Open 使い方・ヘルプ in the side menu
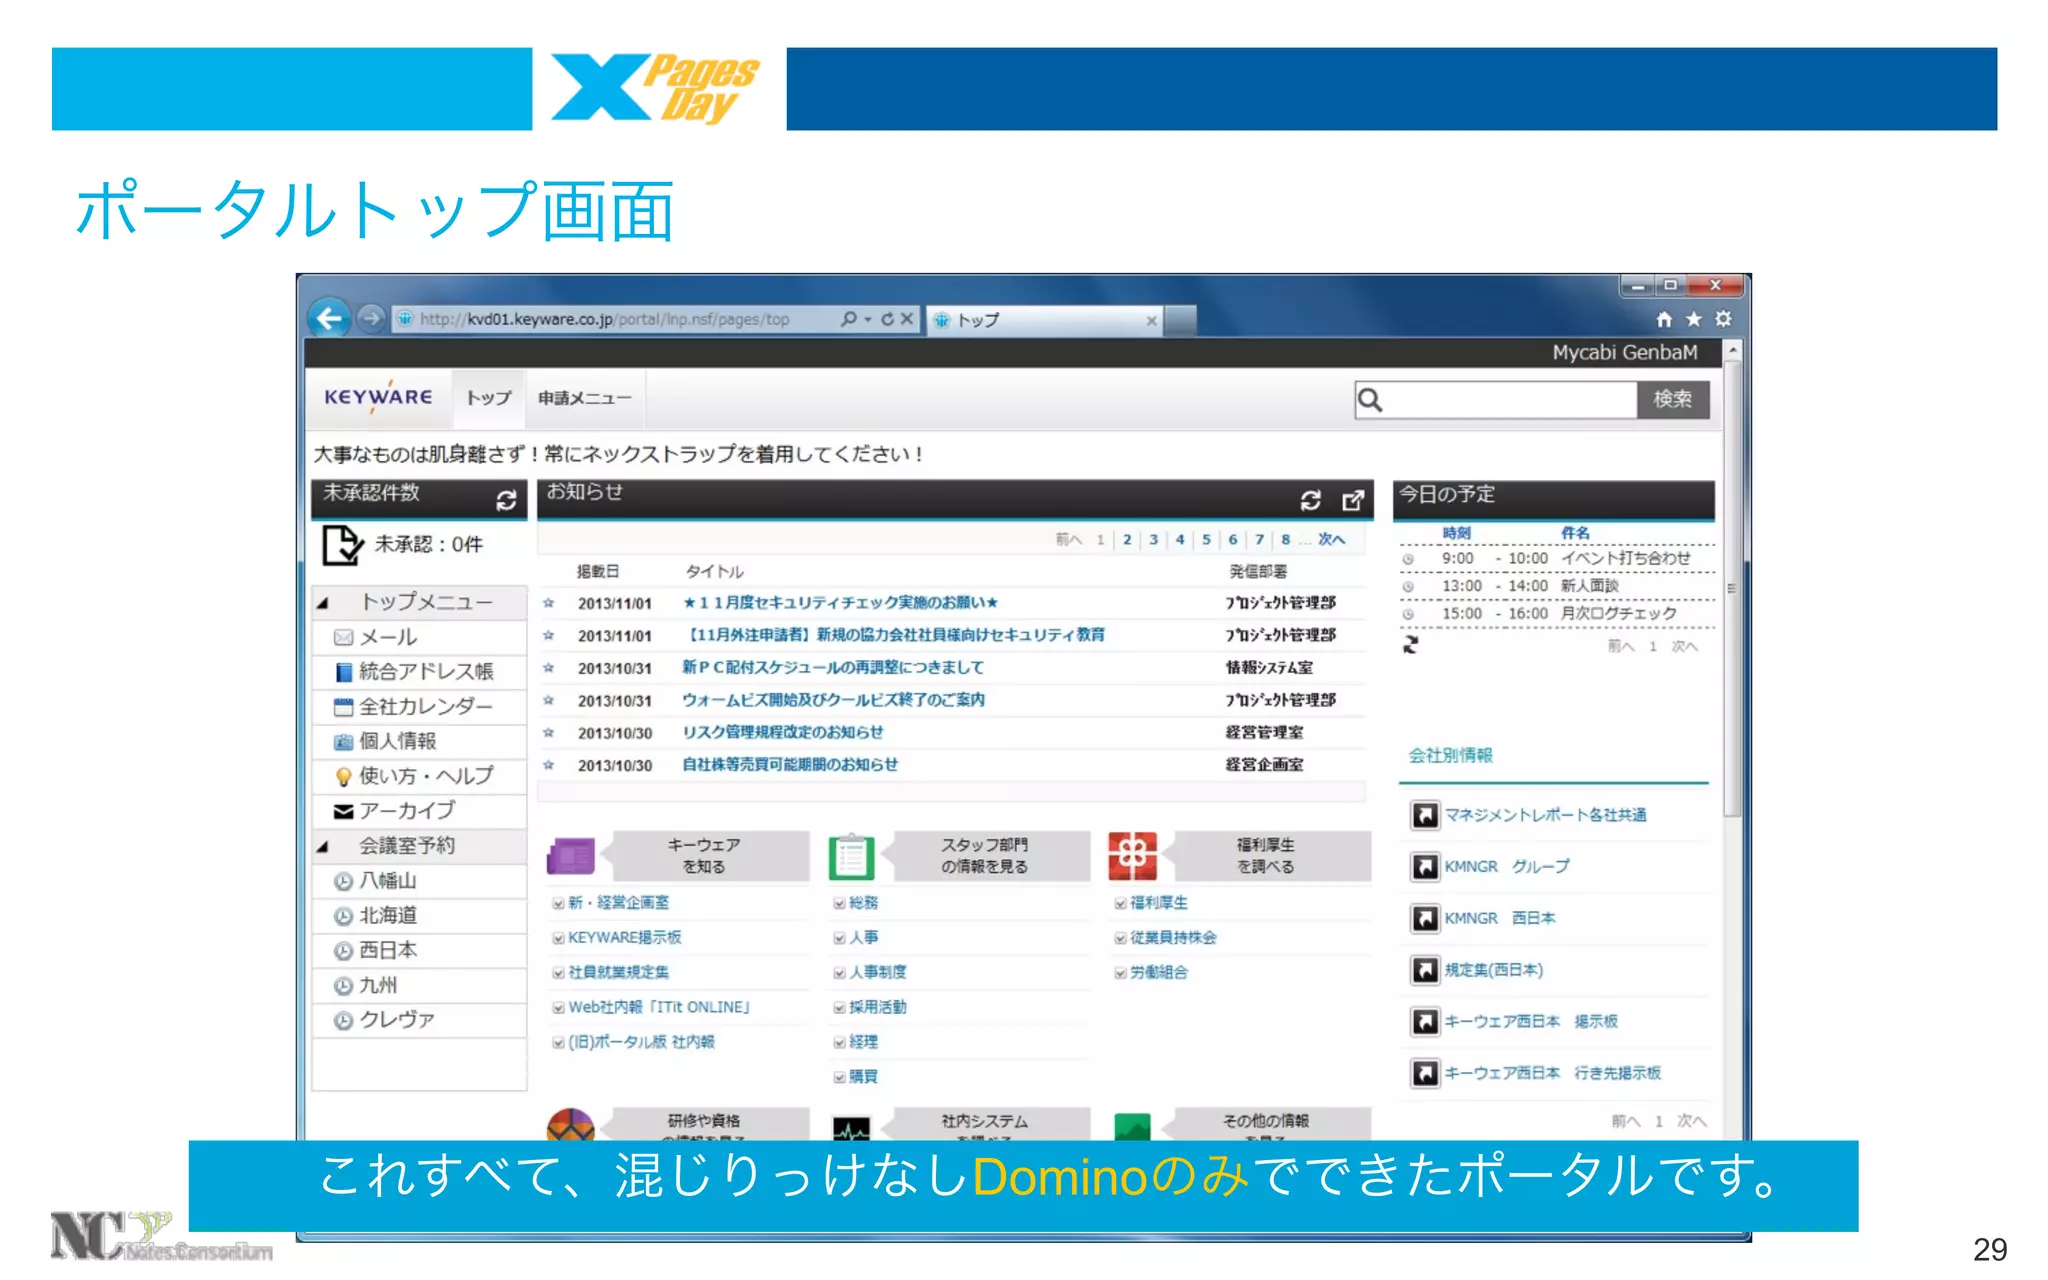Screen dimensions: 2048x1280 419,776
